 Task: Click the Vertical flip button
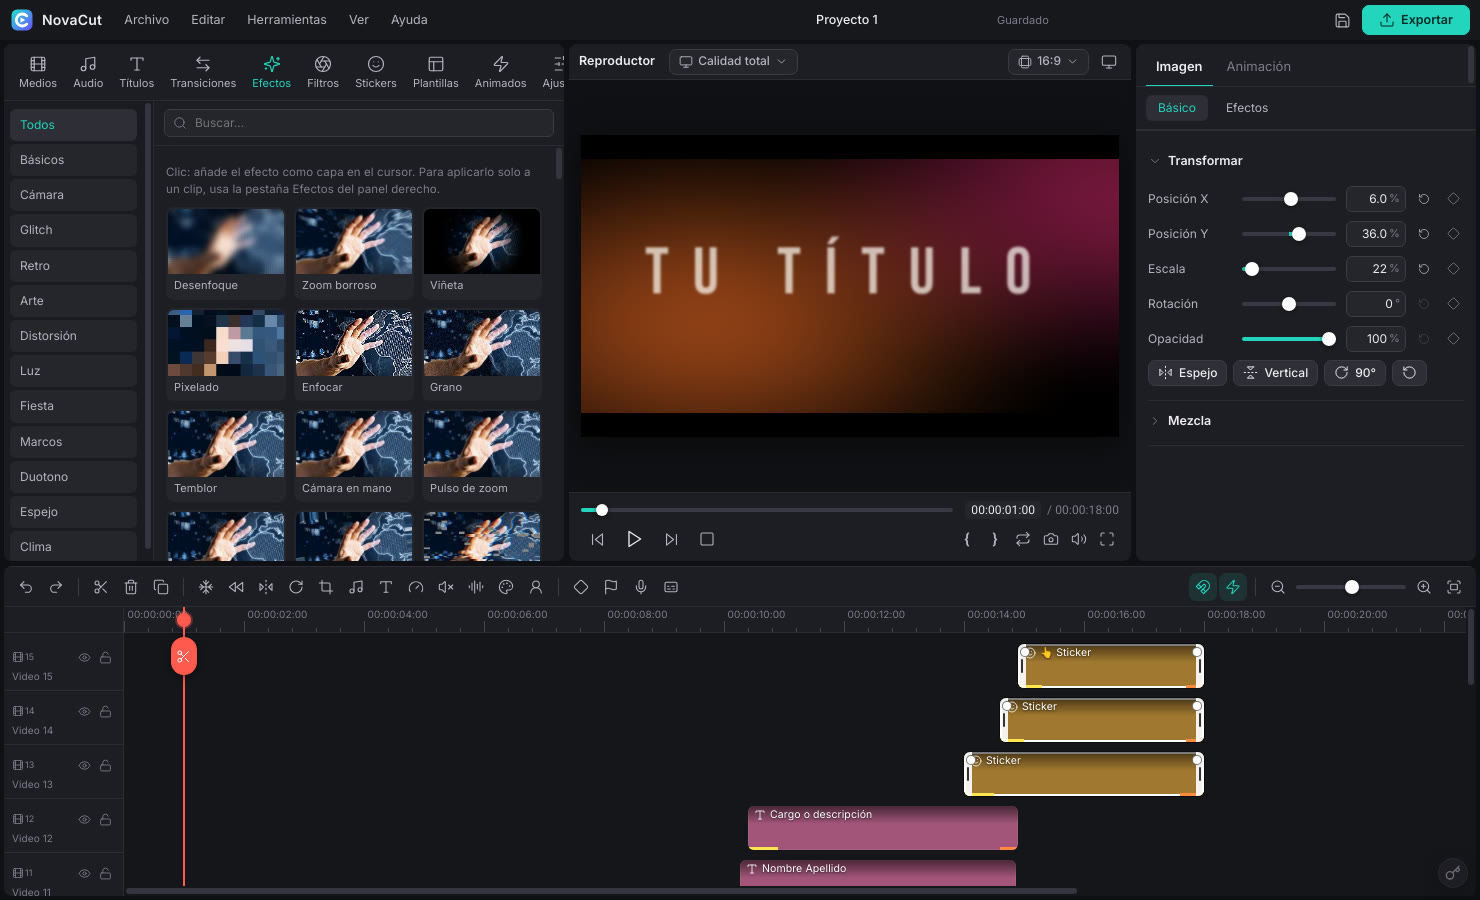coord(1275,373)
